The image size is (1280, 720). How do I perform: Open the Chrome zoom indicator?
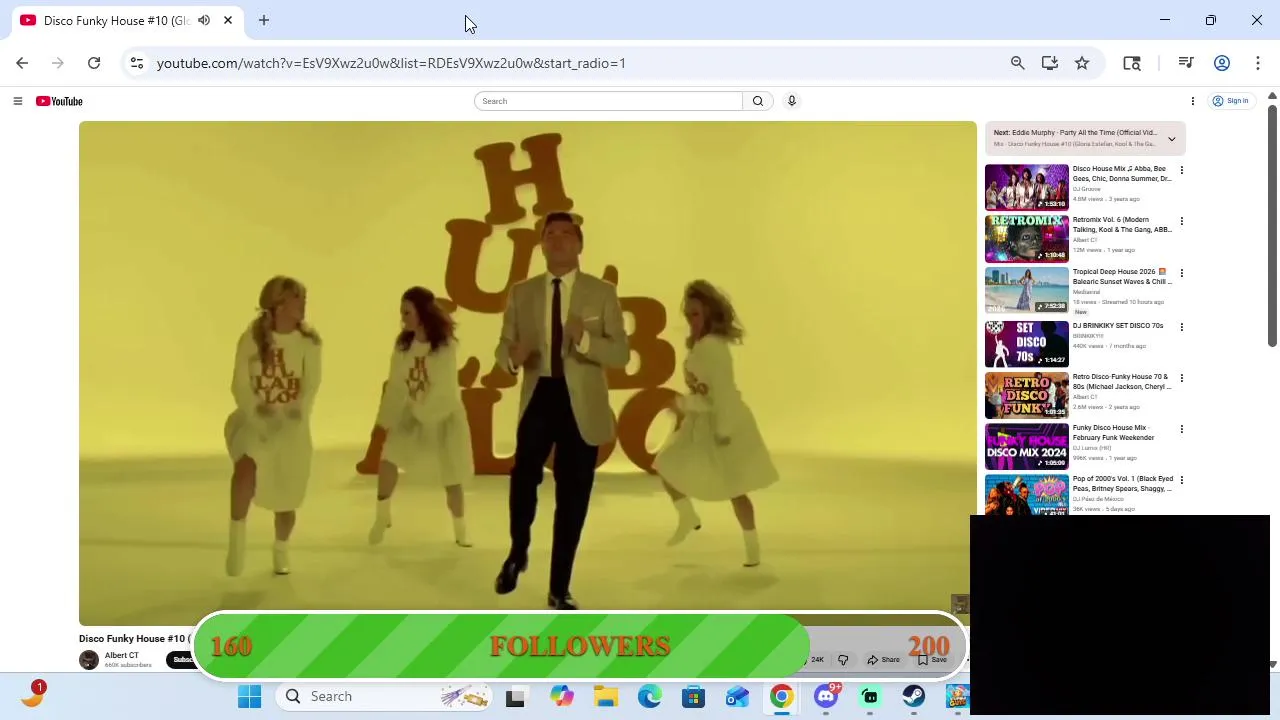[x=1017, y=63]
